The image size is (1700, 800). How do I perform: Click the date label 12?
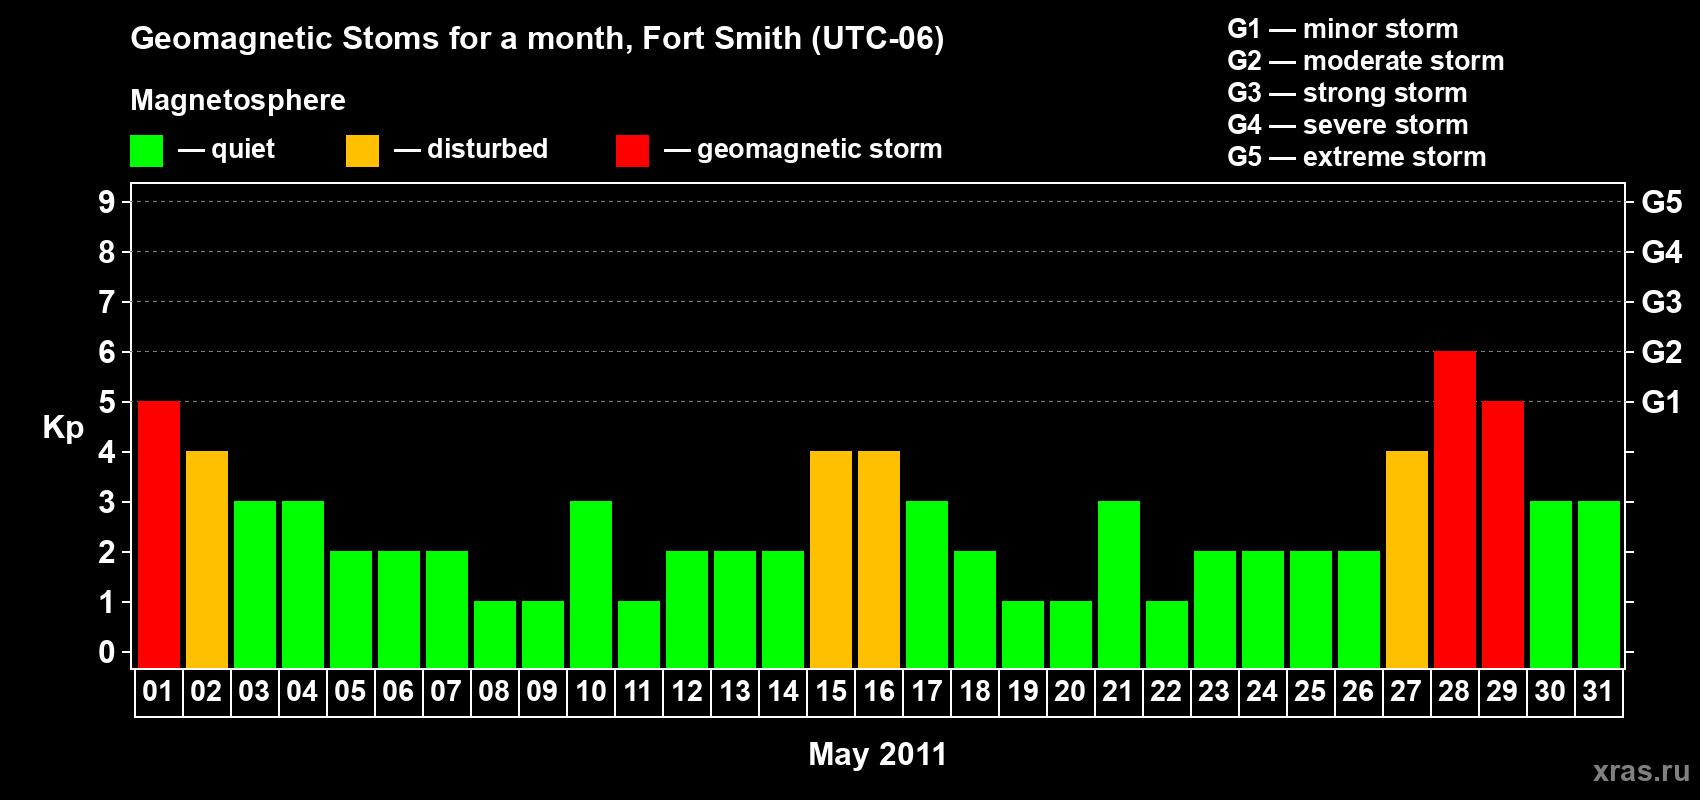[x=686, y=692]
